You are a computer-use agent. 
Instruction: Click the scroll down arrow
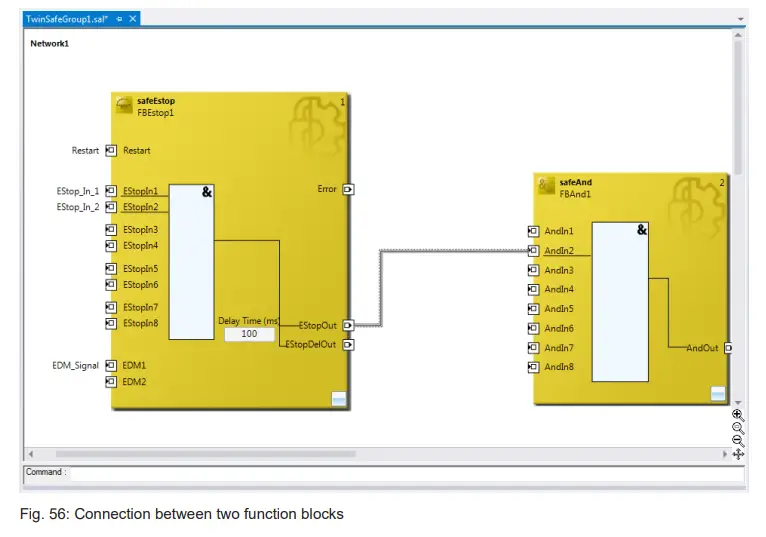(738, 403)
